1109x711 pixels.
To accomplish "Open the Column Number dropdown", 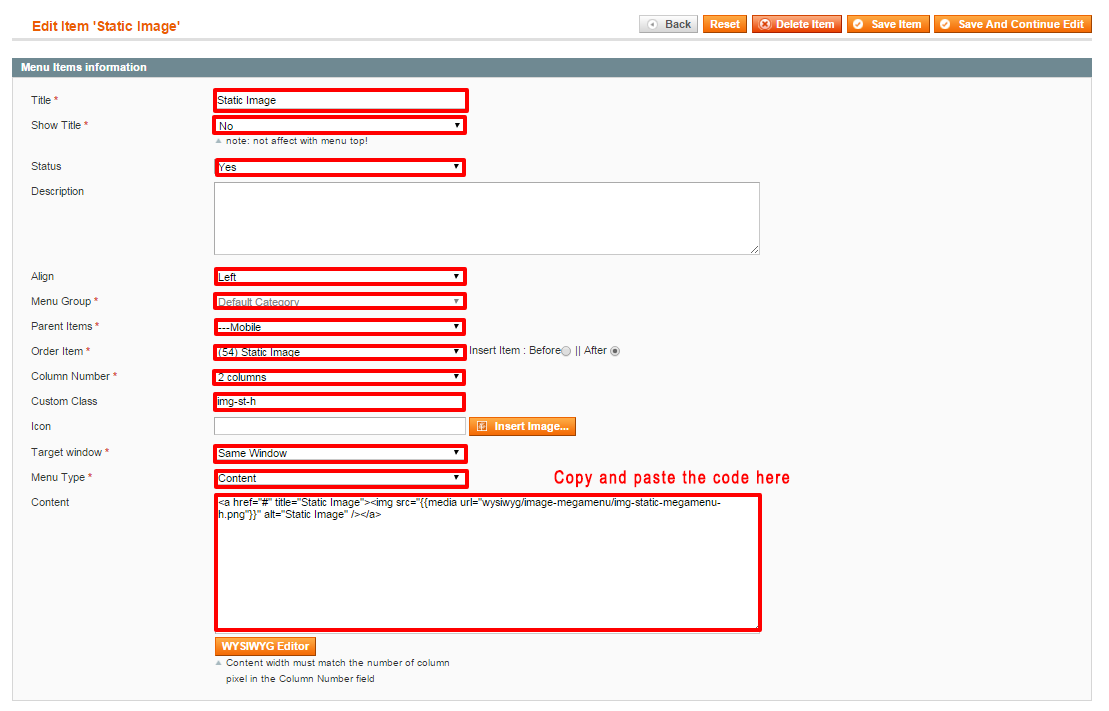I will point(339,377).
